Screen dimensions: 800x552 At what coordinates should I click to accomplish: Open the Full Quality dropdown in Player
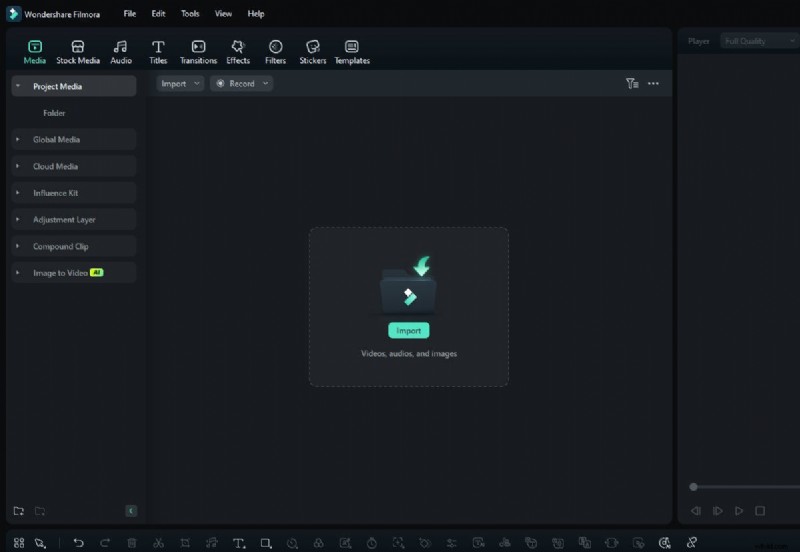[x=760, y=41]
